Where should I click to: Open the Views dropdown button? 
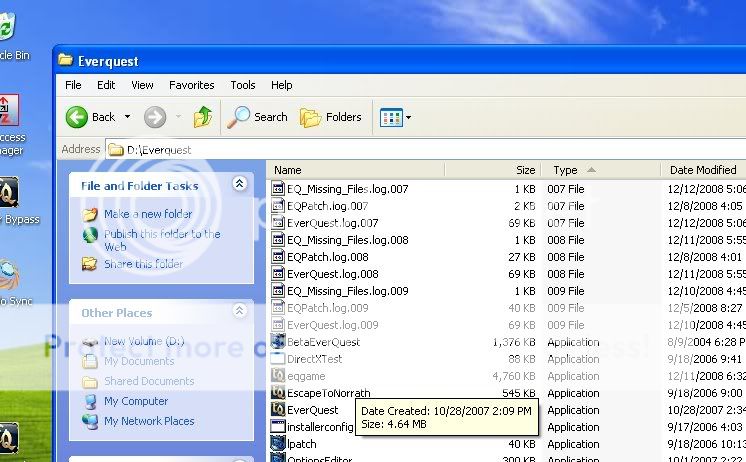point(395,117)
